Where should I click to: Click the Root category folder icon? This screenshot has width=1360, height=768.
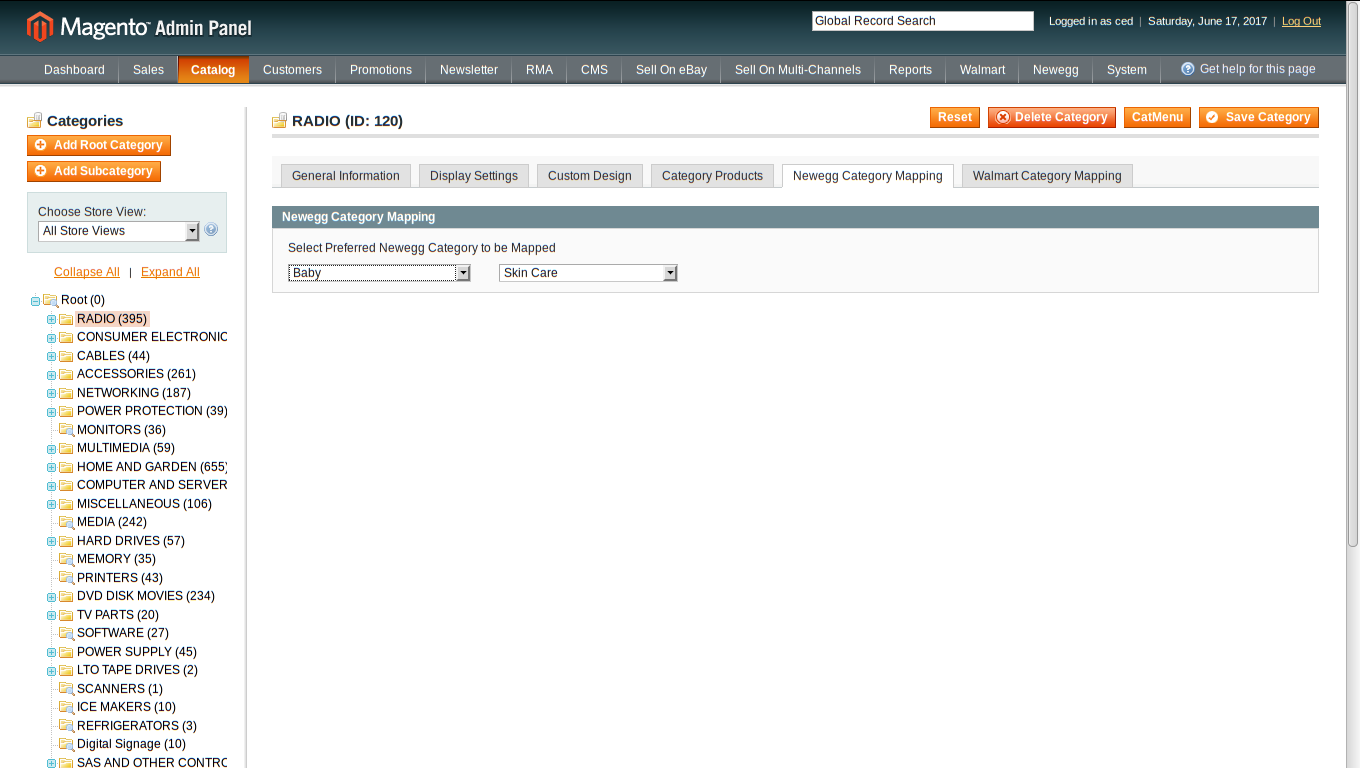point(50,301)
